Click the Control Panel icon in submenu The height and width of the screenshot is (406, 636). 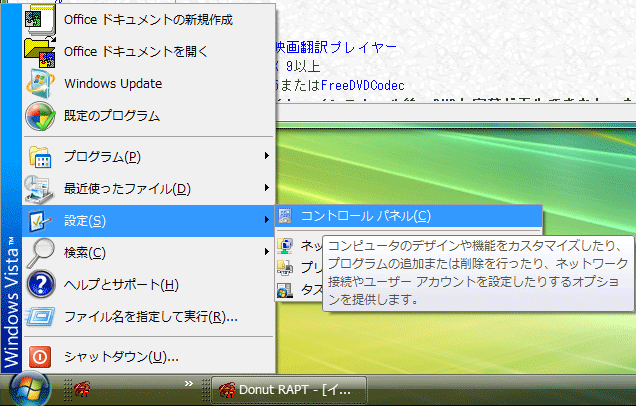click(x=286, y=216)
